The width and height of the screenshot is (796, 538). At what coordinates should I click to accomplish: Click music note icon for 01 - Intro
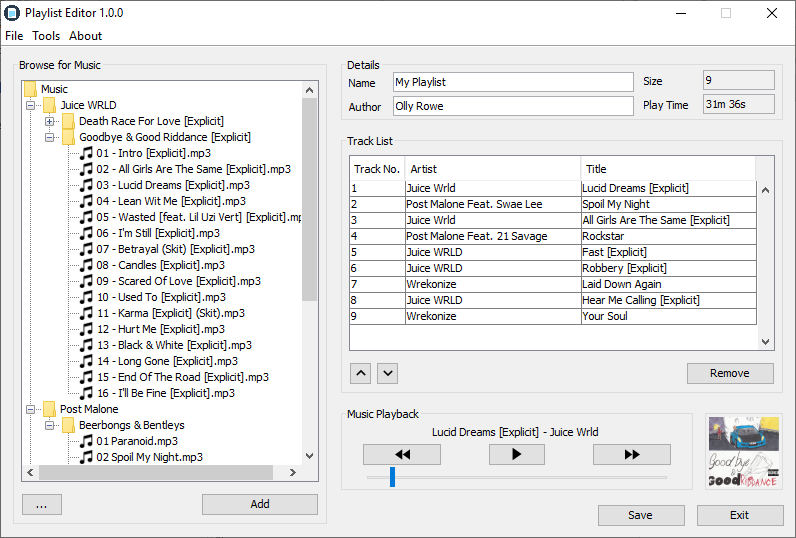87,153
